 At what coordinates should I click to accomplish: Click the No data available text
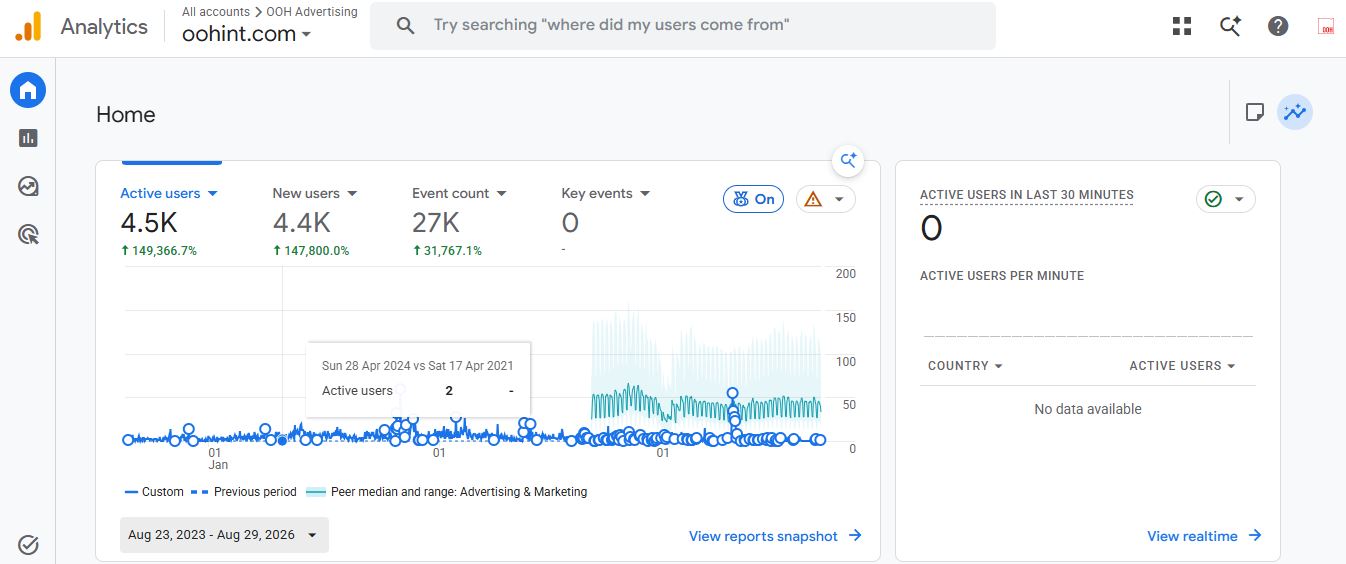pyautogui.click(x=1088, y=409)
